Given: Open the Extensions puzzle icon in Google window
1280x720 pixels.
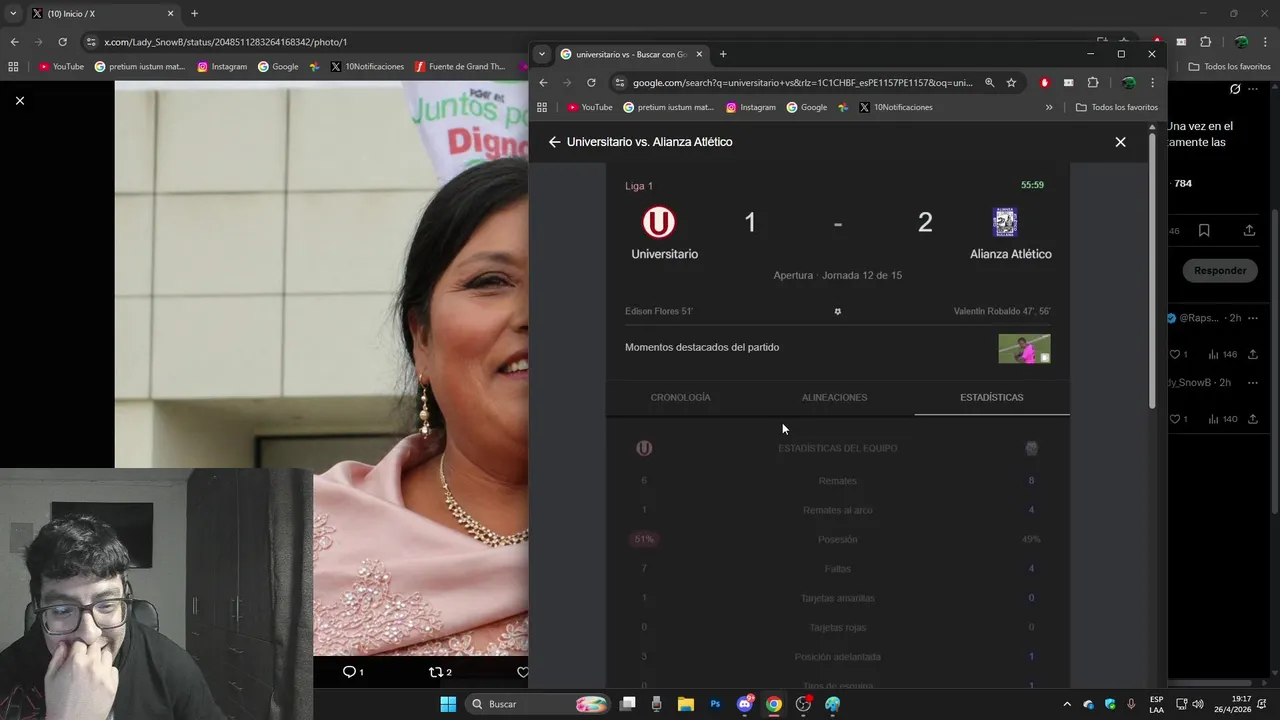Looking at the screenshot, I should [x=1093, y=83].
